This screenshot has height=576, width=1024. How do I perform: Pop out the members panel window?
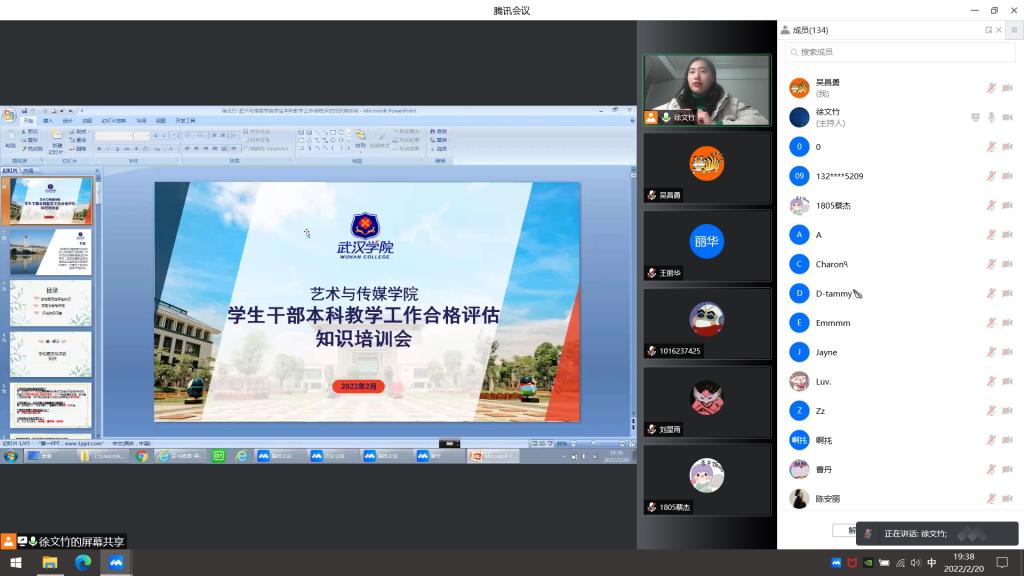(988, 30)
